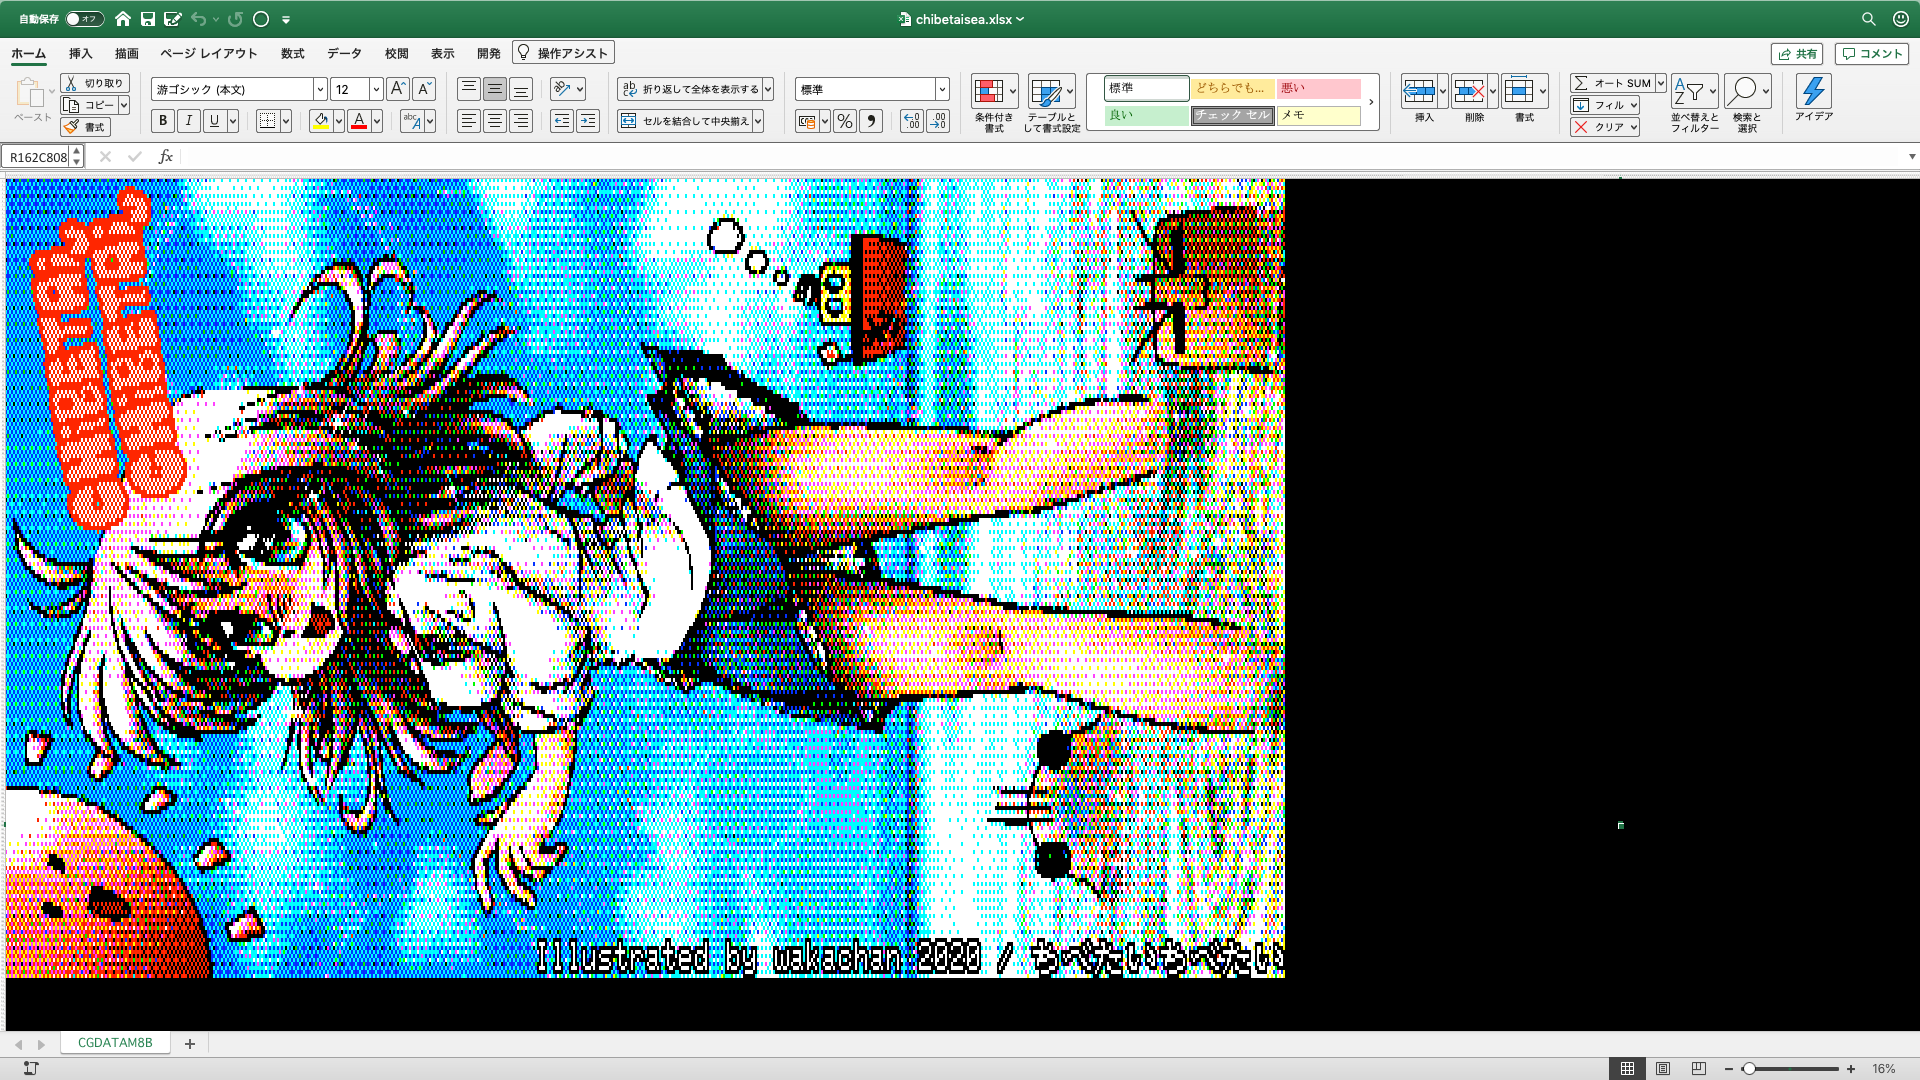Click the Tell Me (操作アシスト) box
Image resolution: width=1920 pixels, height=1080 pixels.
(563, 53)
